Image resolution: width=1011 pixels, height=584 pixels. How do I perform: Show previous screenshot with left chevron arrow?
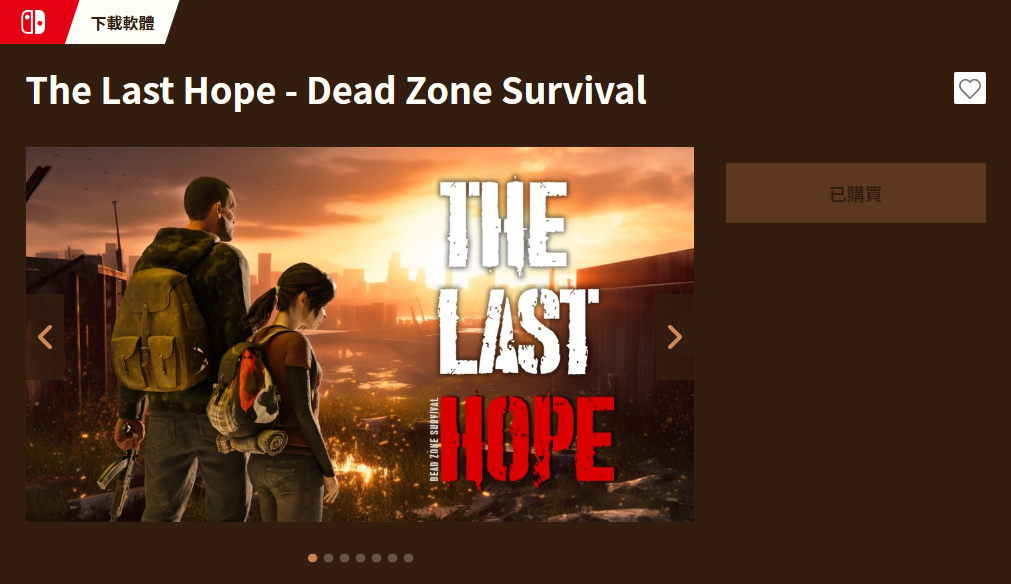pos(45,336)
